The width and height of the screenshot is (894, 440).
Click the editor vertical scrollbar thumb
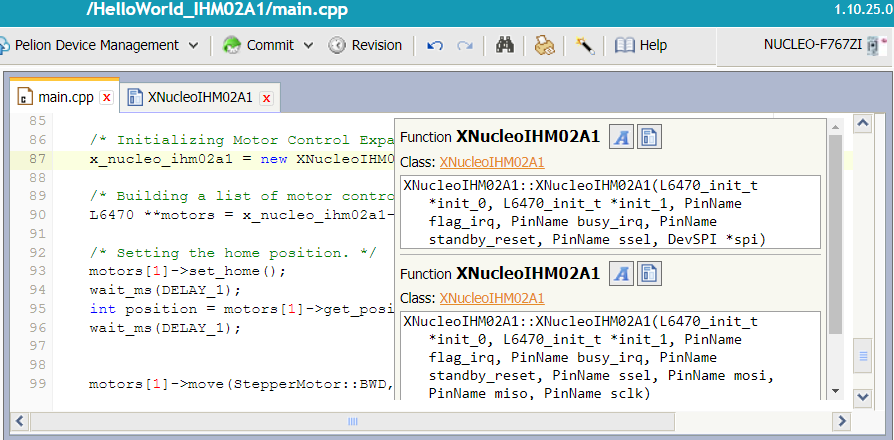(x=863, y=356)
